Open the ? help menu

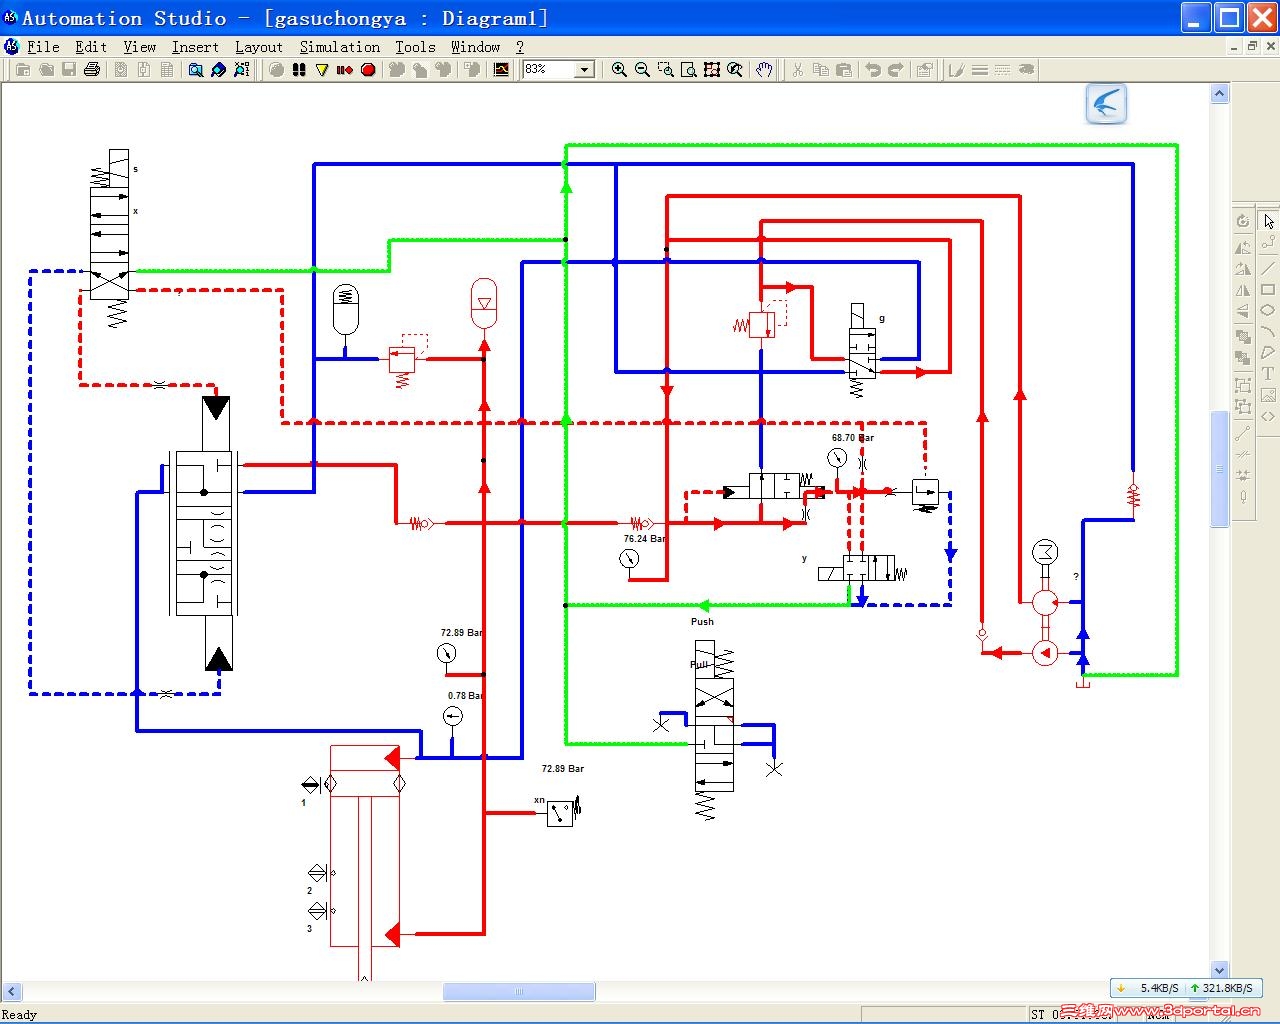tap(520, 46)
